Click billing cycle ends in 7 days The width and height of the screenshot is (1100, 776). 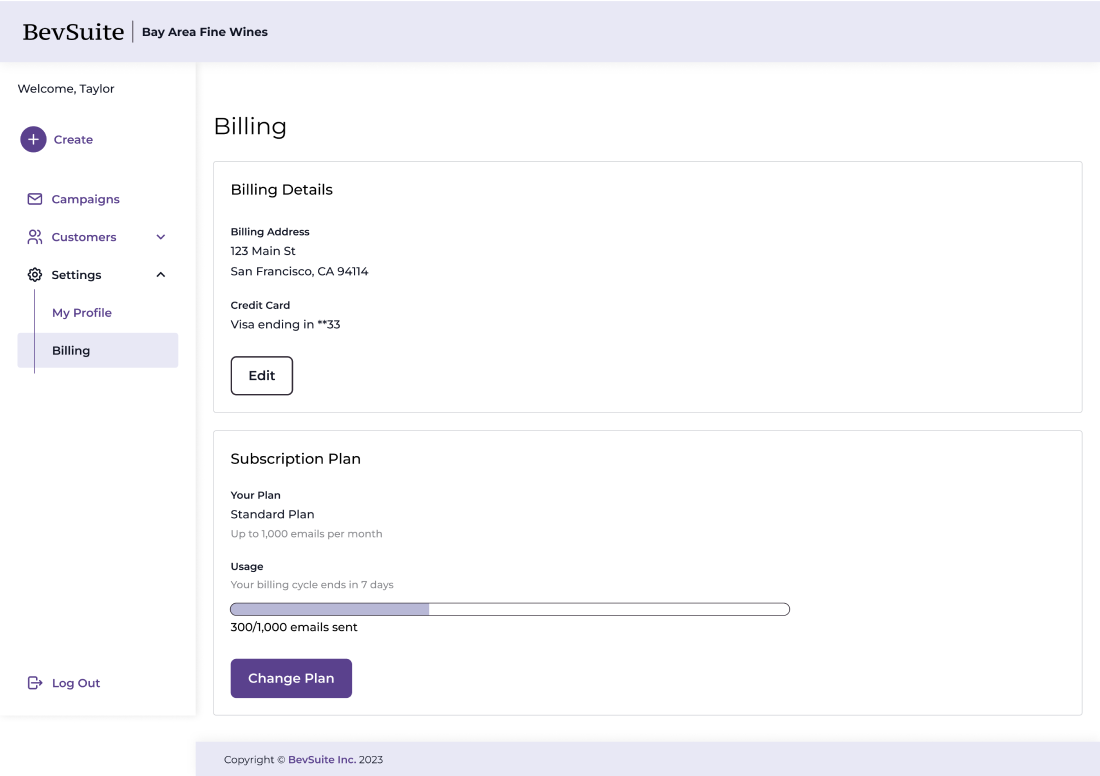(x=311, y=584)
